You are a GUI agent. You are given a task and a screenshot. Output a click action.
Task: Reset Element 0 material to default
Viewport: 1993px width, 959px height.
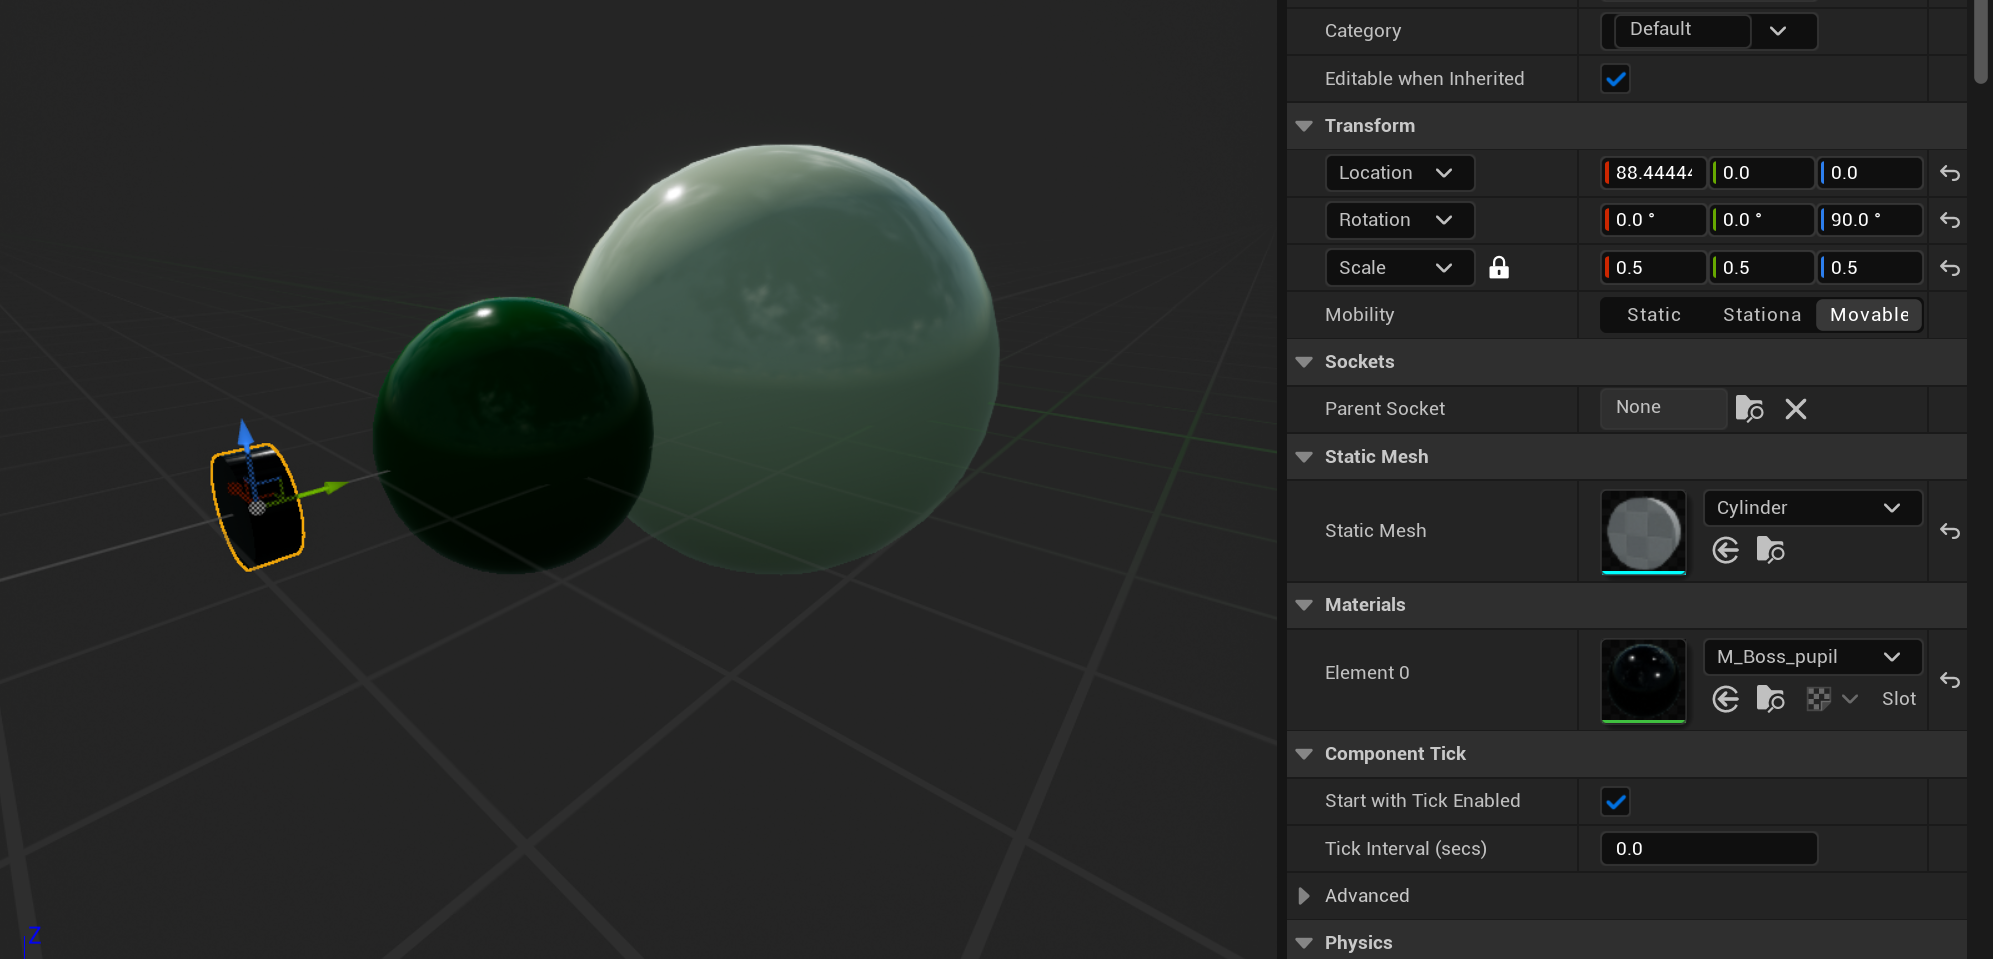pyautogui.click(x=1949, y=680)
